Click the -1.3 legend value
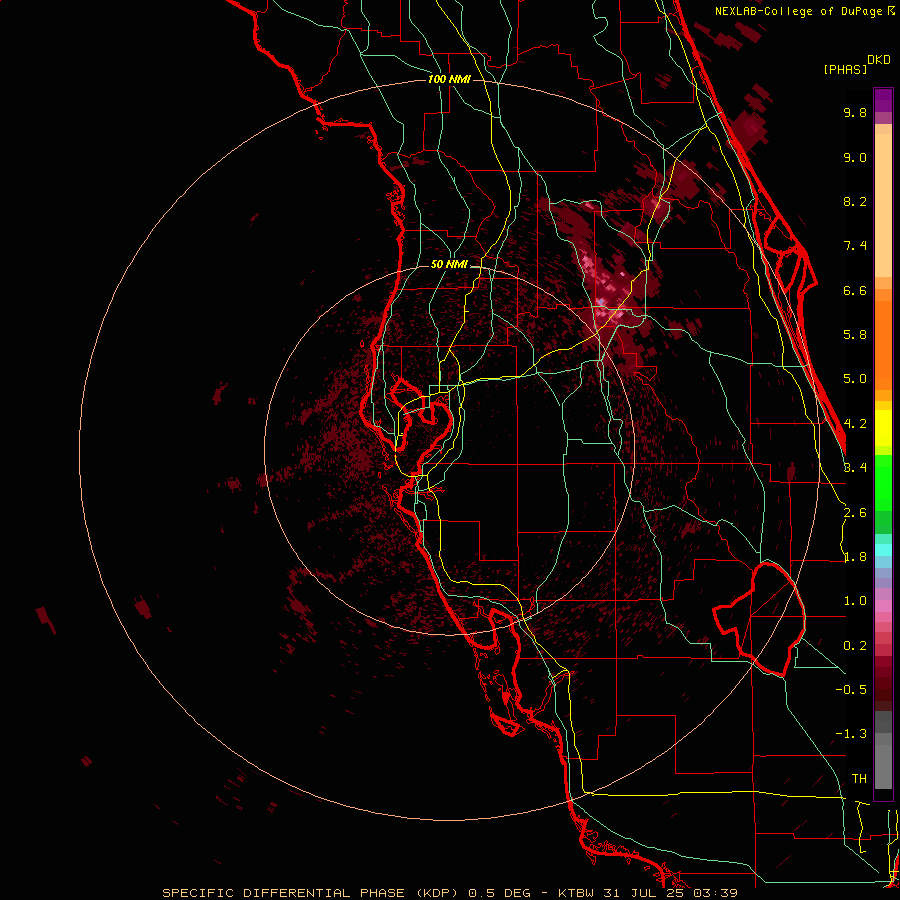Screen dimensions: 900x900 point(851,734)
